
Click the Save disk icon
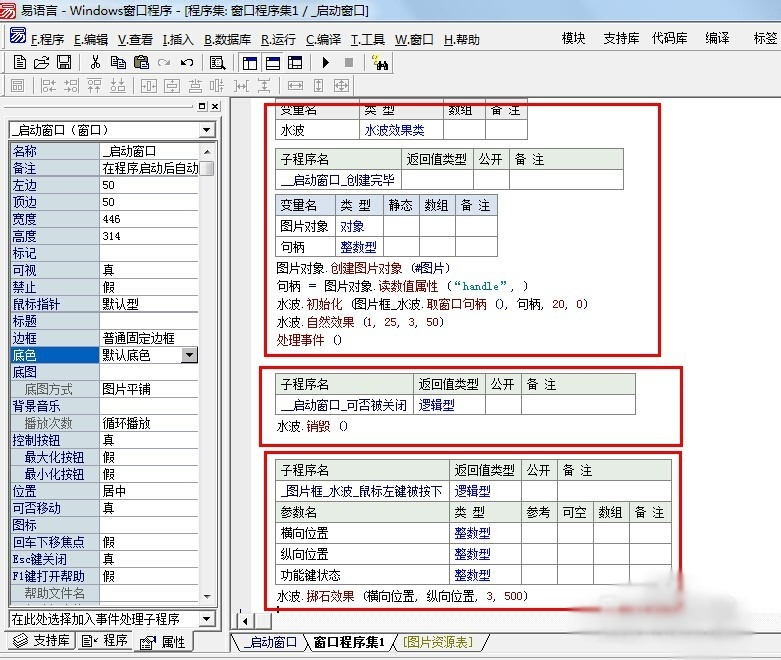point(63,62)
